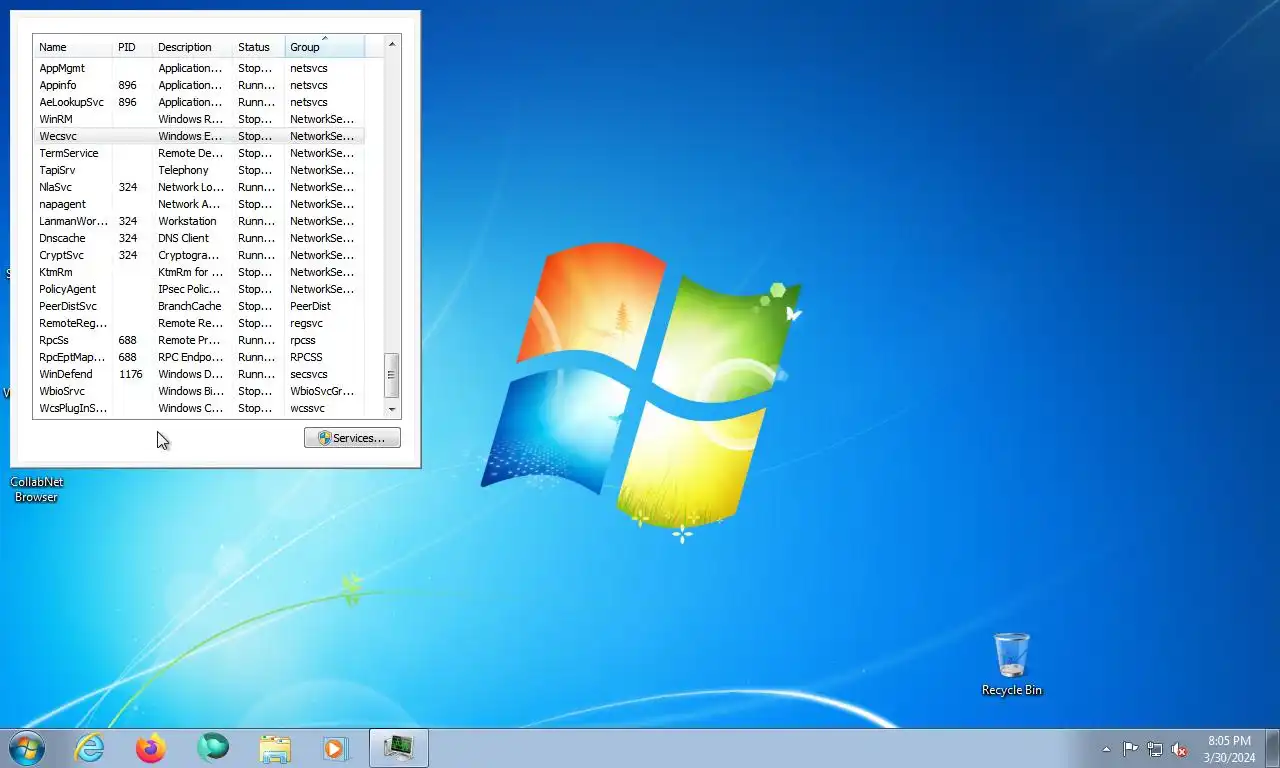Click the Workstation description cell

[x=187, y=221]
